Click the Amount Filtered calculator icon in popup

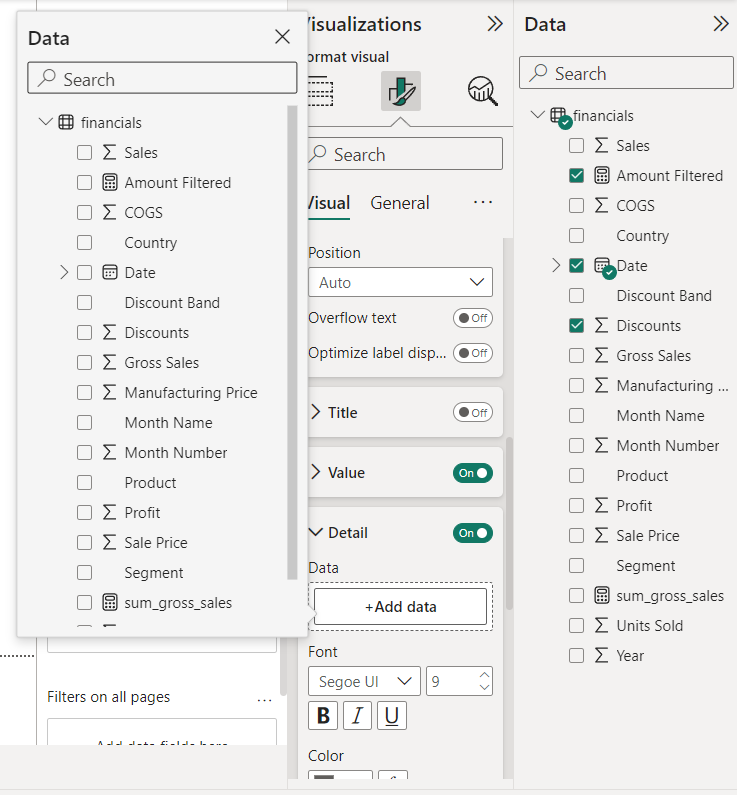(109, 182)
